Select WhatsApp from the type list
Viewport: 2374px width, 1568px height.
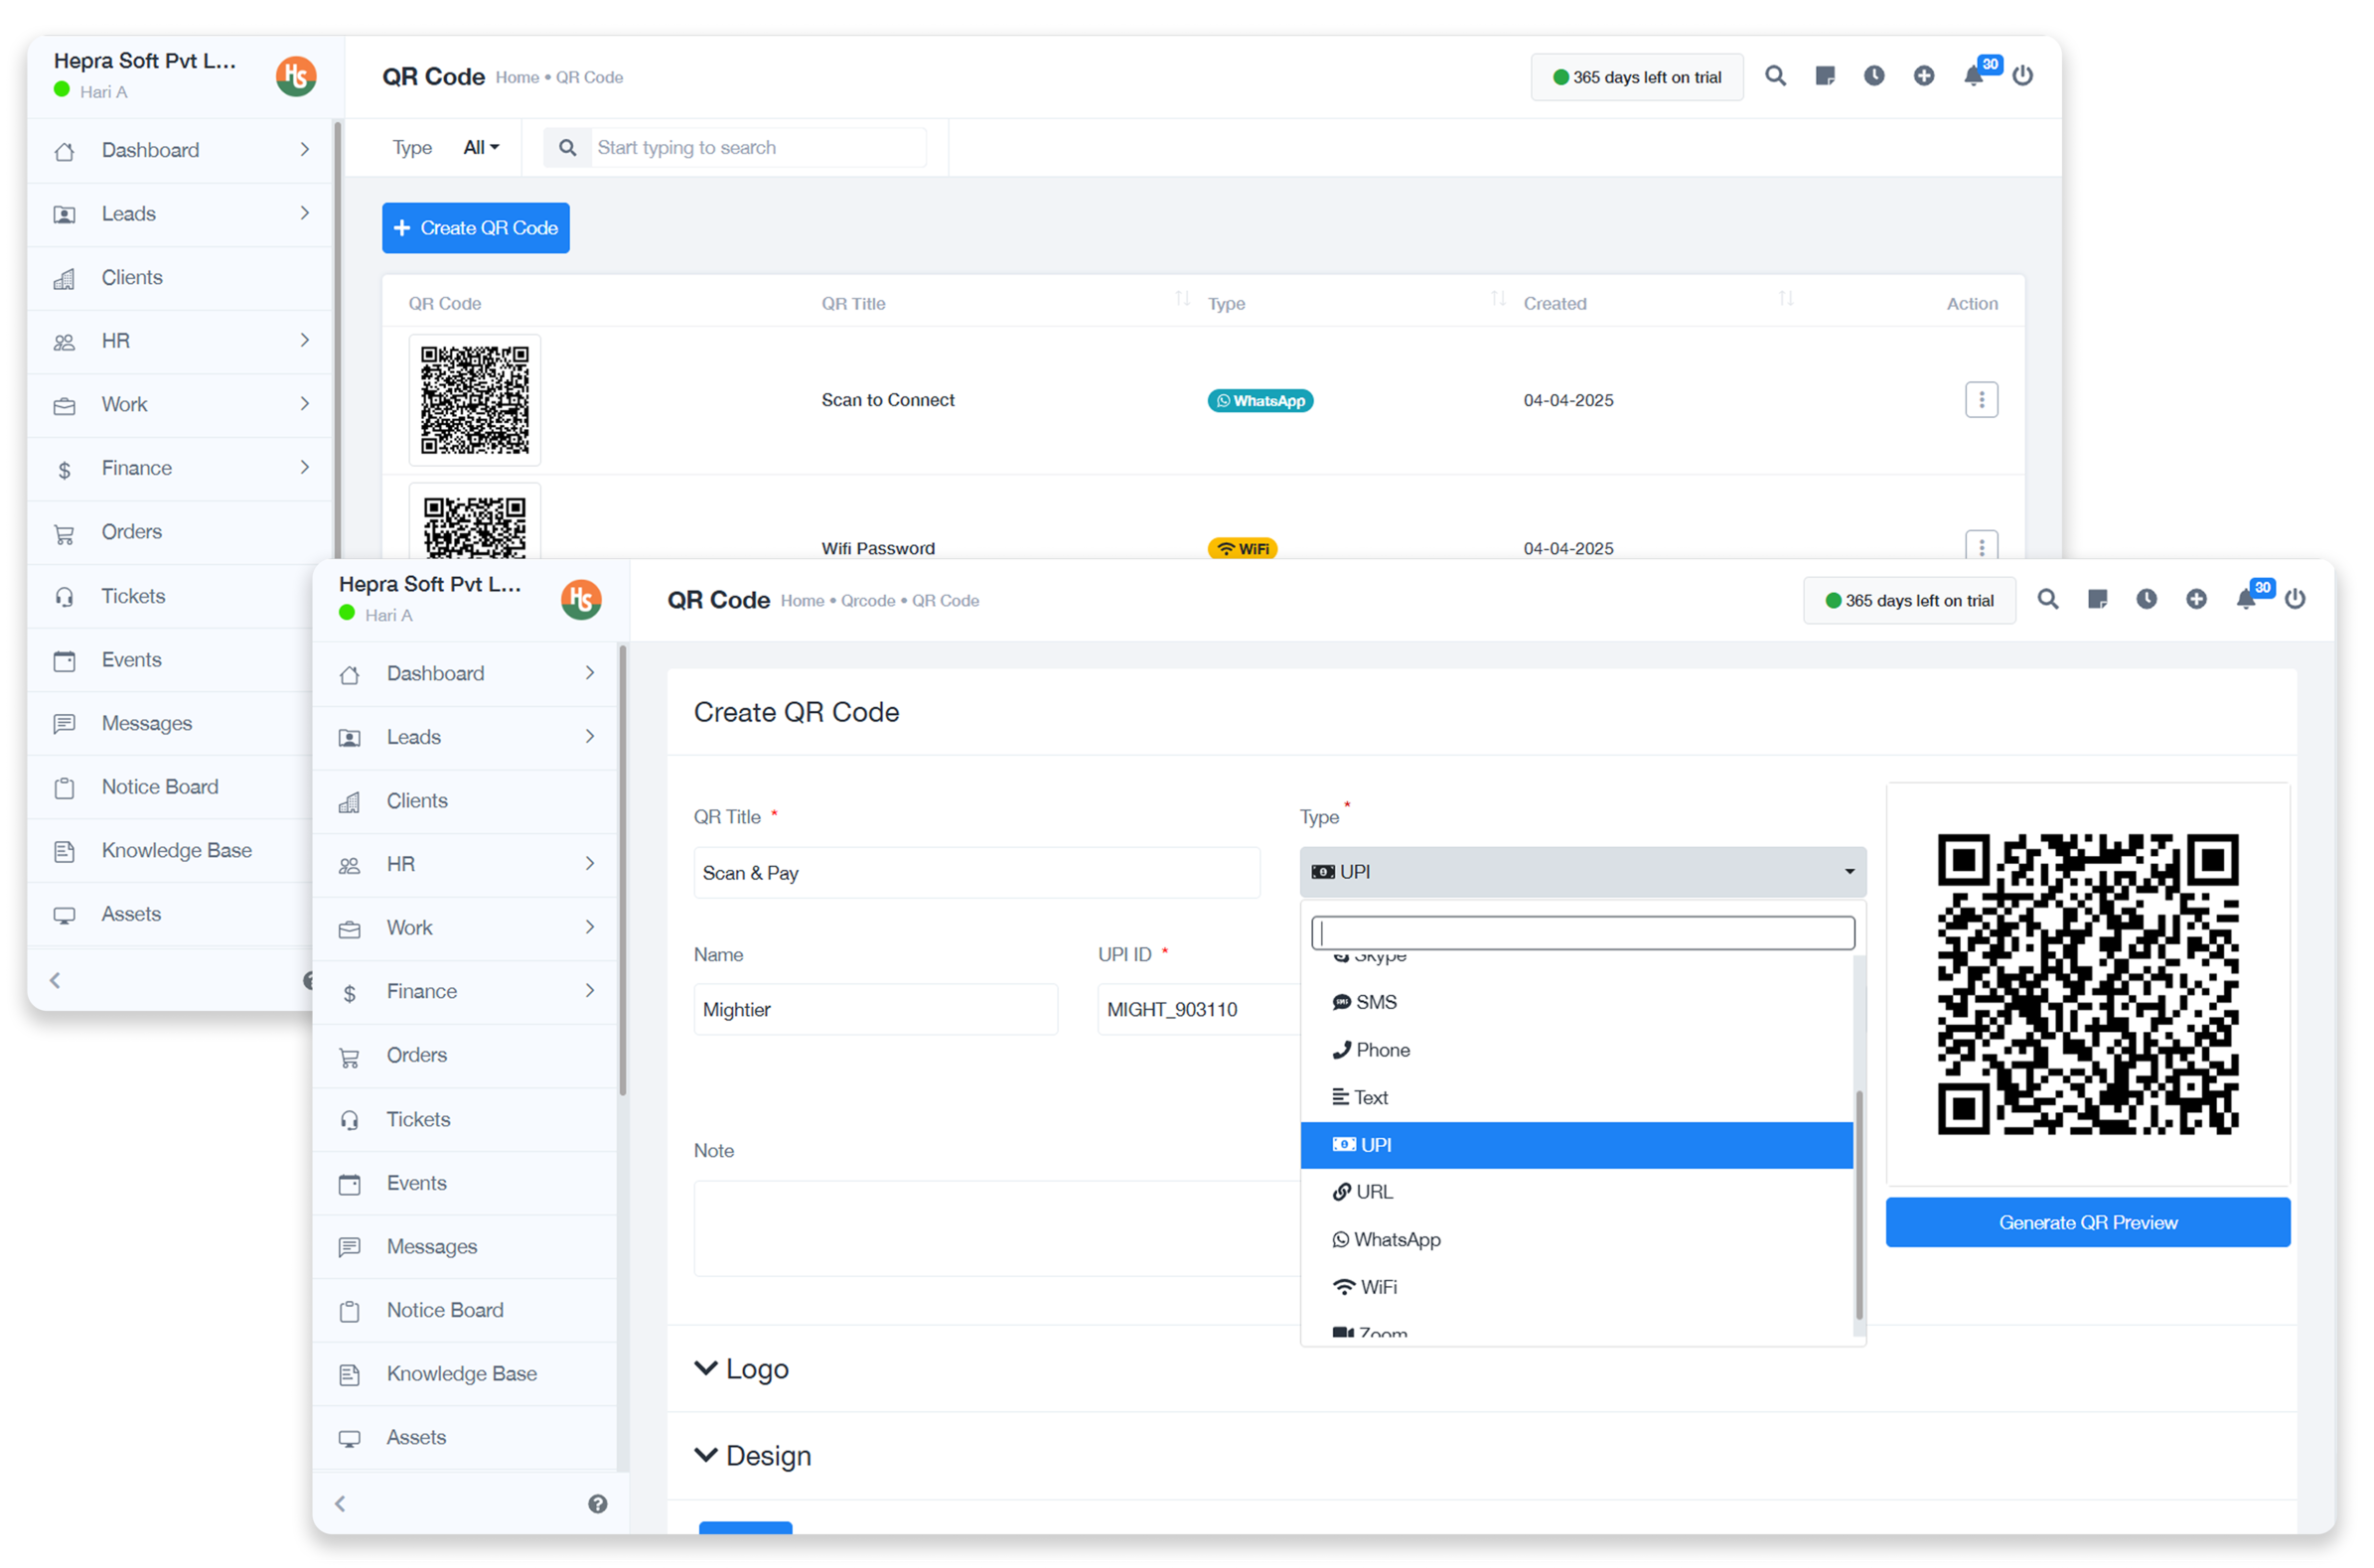click(x=1396, y=1240)
